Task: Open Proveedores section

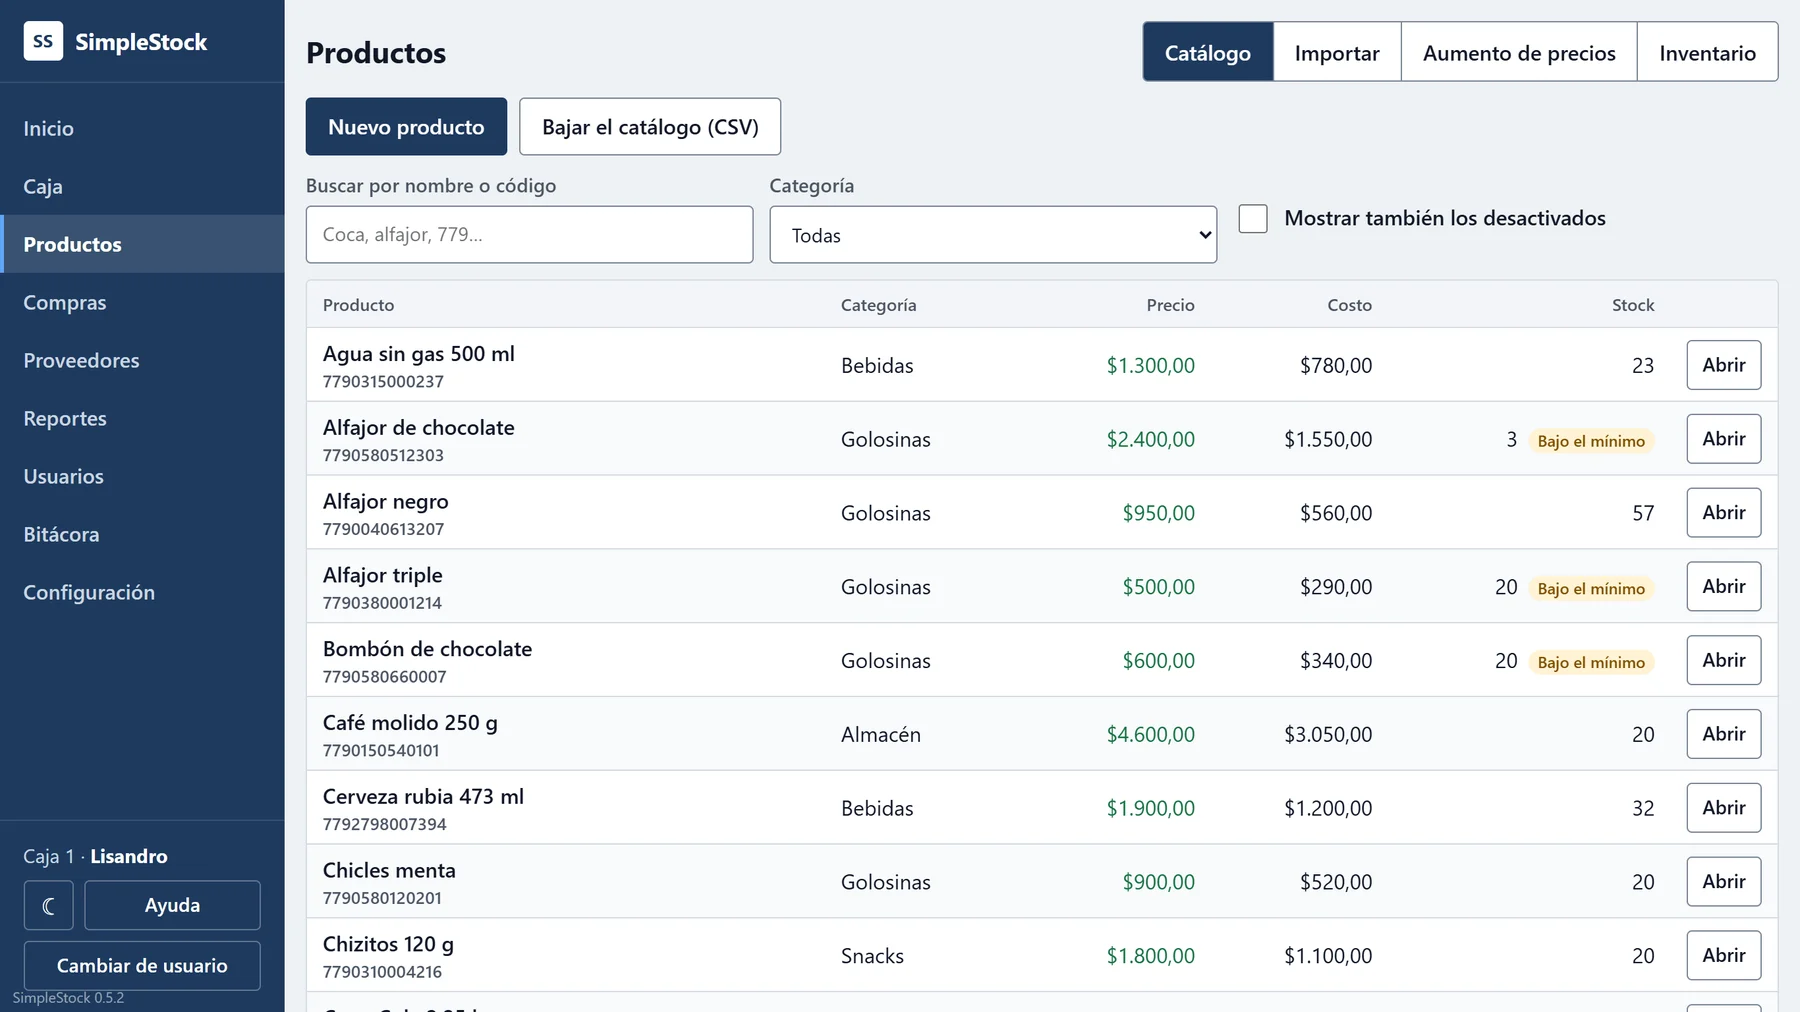Action: [142, 360]
